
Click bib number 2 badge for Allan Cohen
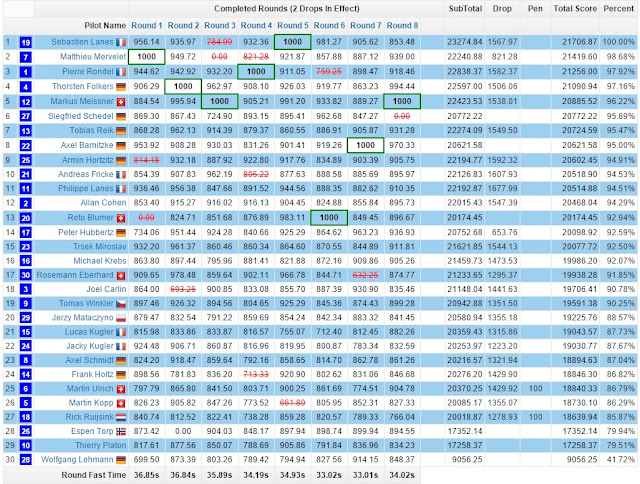pos(26,203)
